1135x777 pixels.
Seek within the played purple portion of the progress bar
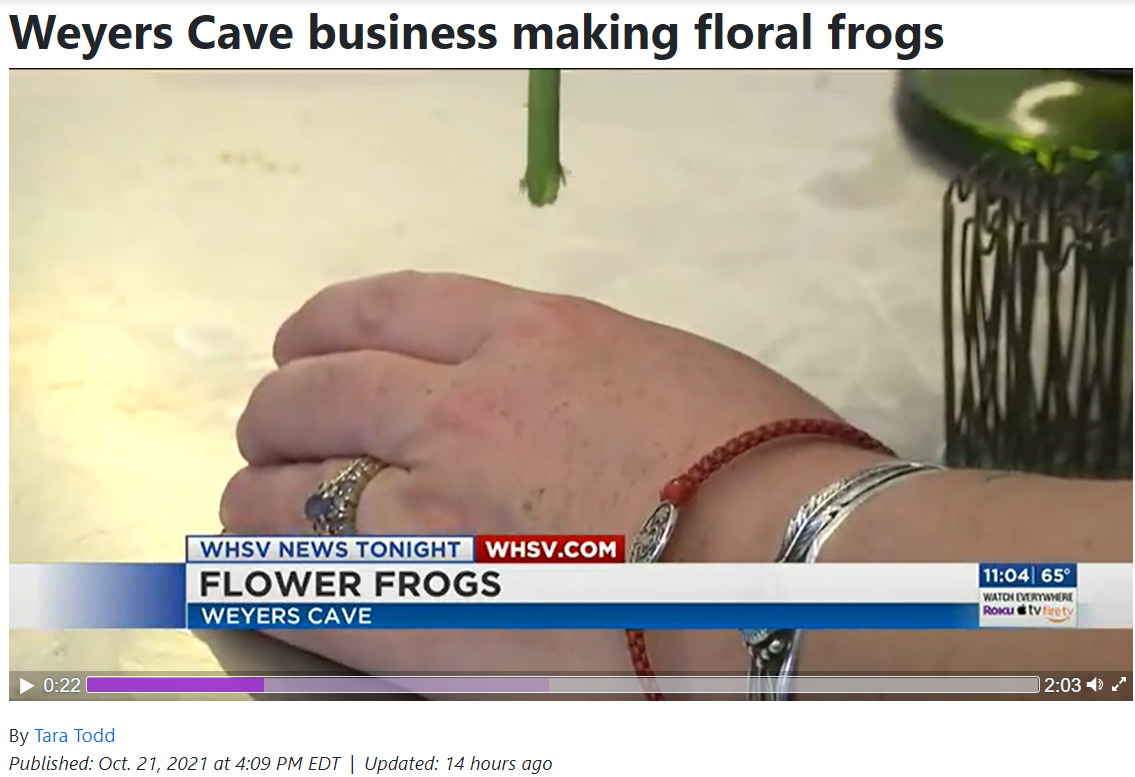click(x=175, y=684)
